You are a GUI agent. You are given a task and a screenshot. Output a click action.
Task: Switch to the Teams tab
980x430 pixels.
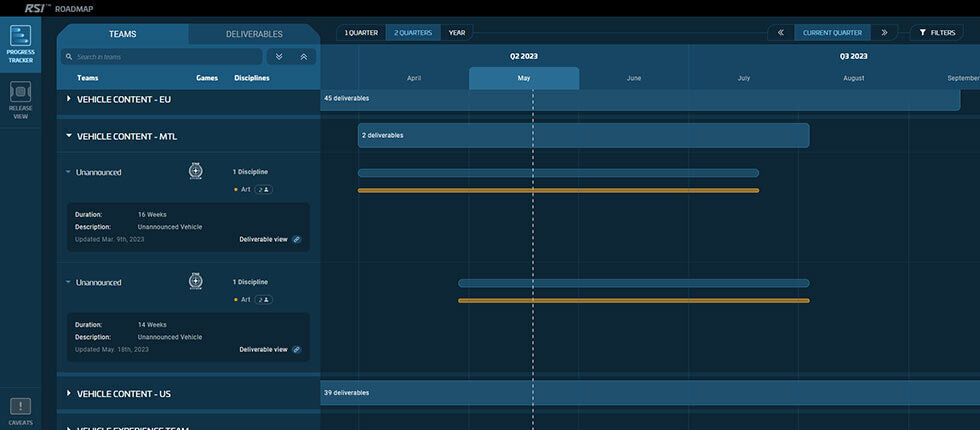pyautogui.click(x=122, y=34)
